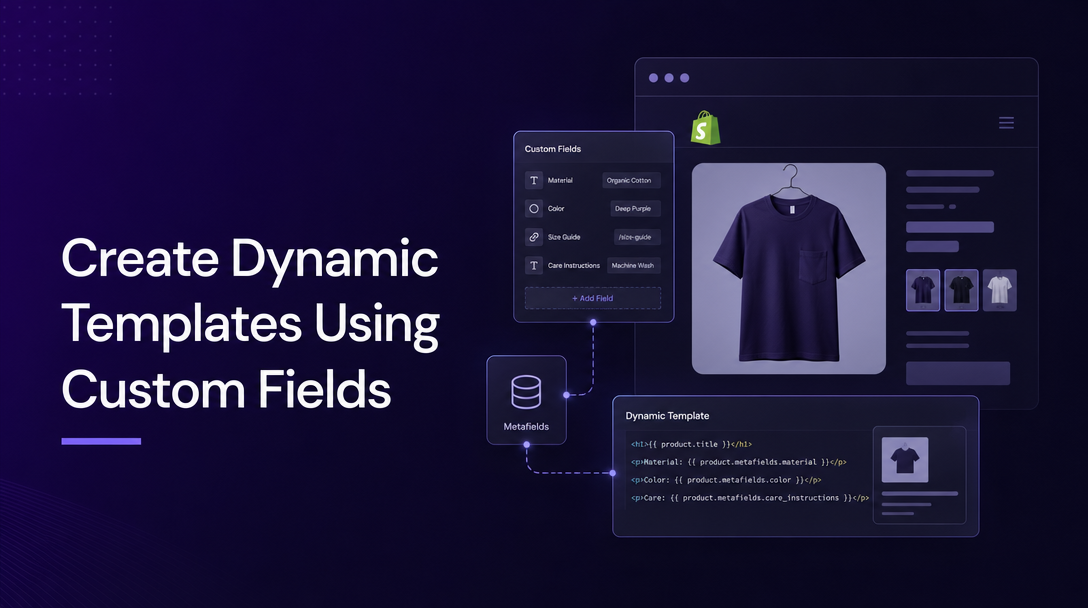Select the white t-shirt variant thumbnail

999,290
